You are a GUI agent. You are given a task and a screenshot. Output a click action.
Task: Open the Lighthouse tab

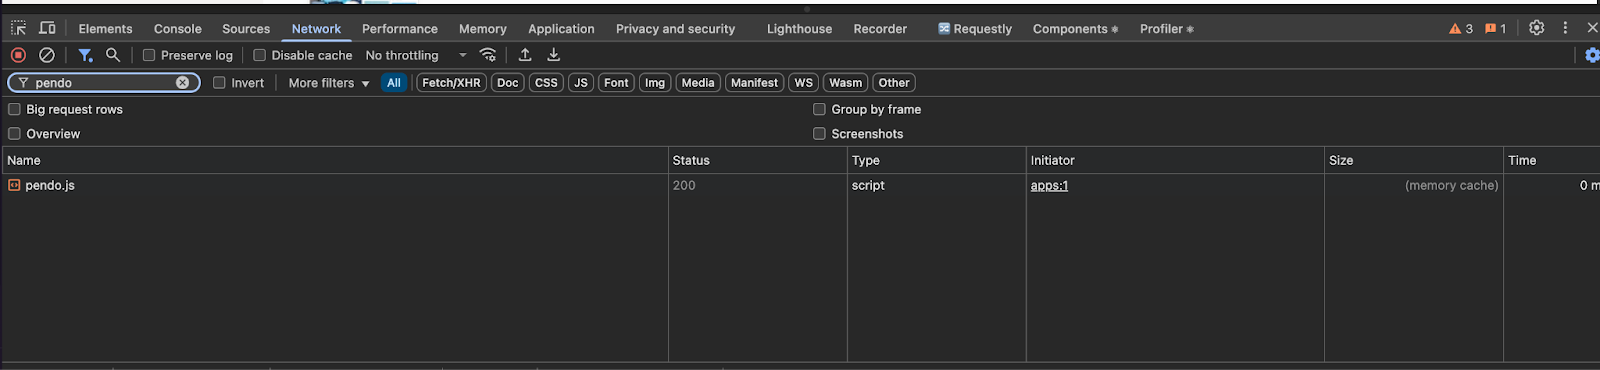pos(799,29)
